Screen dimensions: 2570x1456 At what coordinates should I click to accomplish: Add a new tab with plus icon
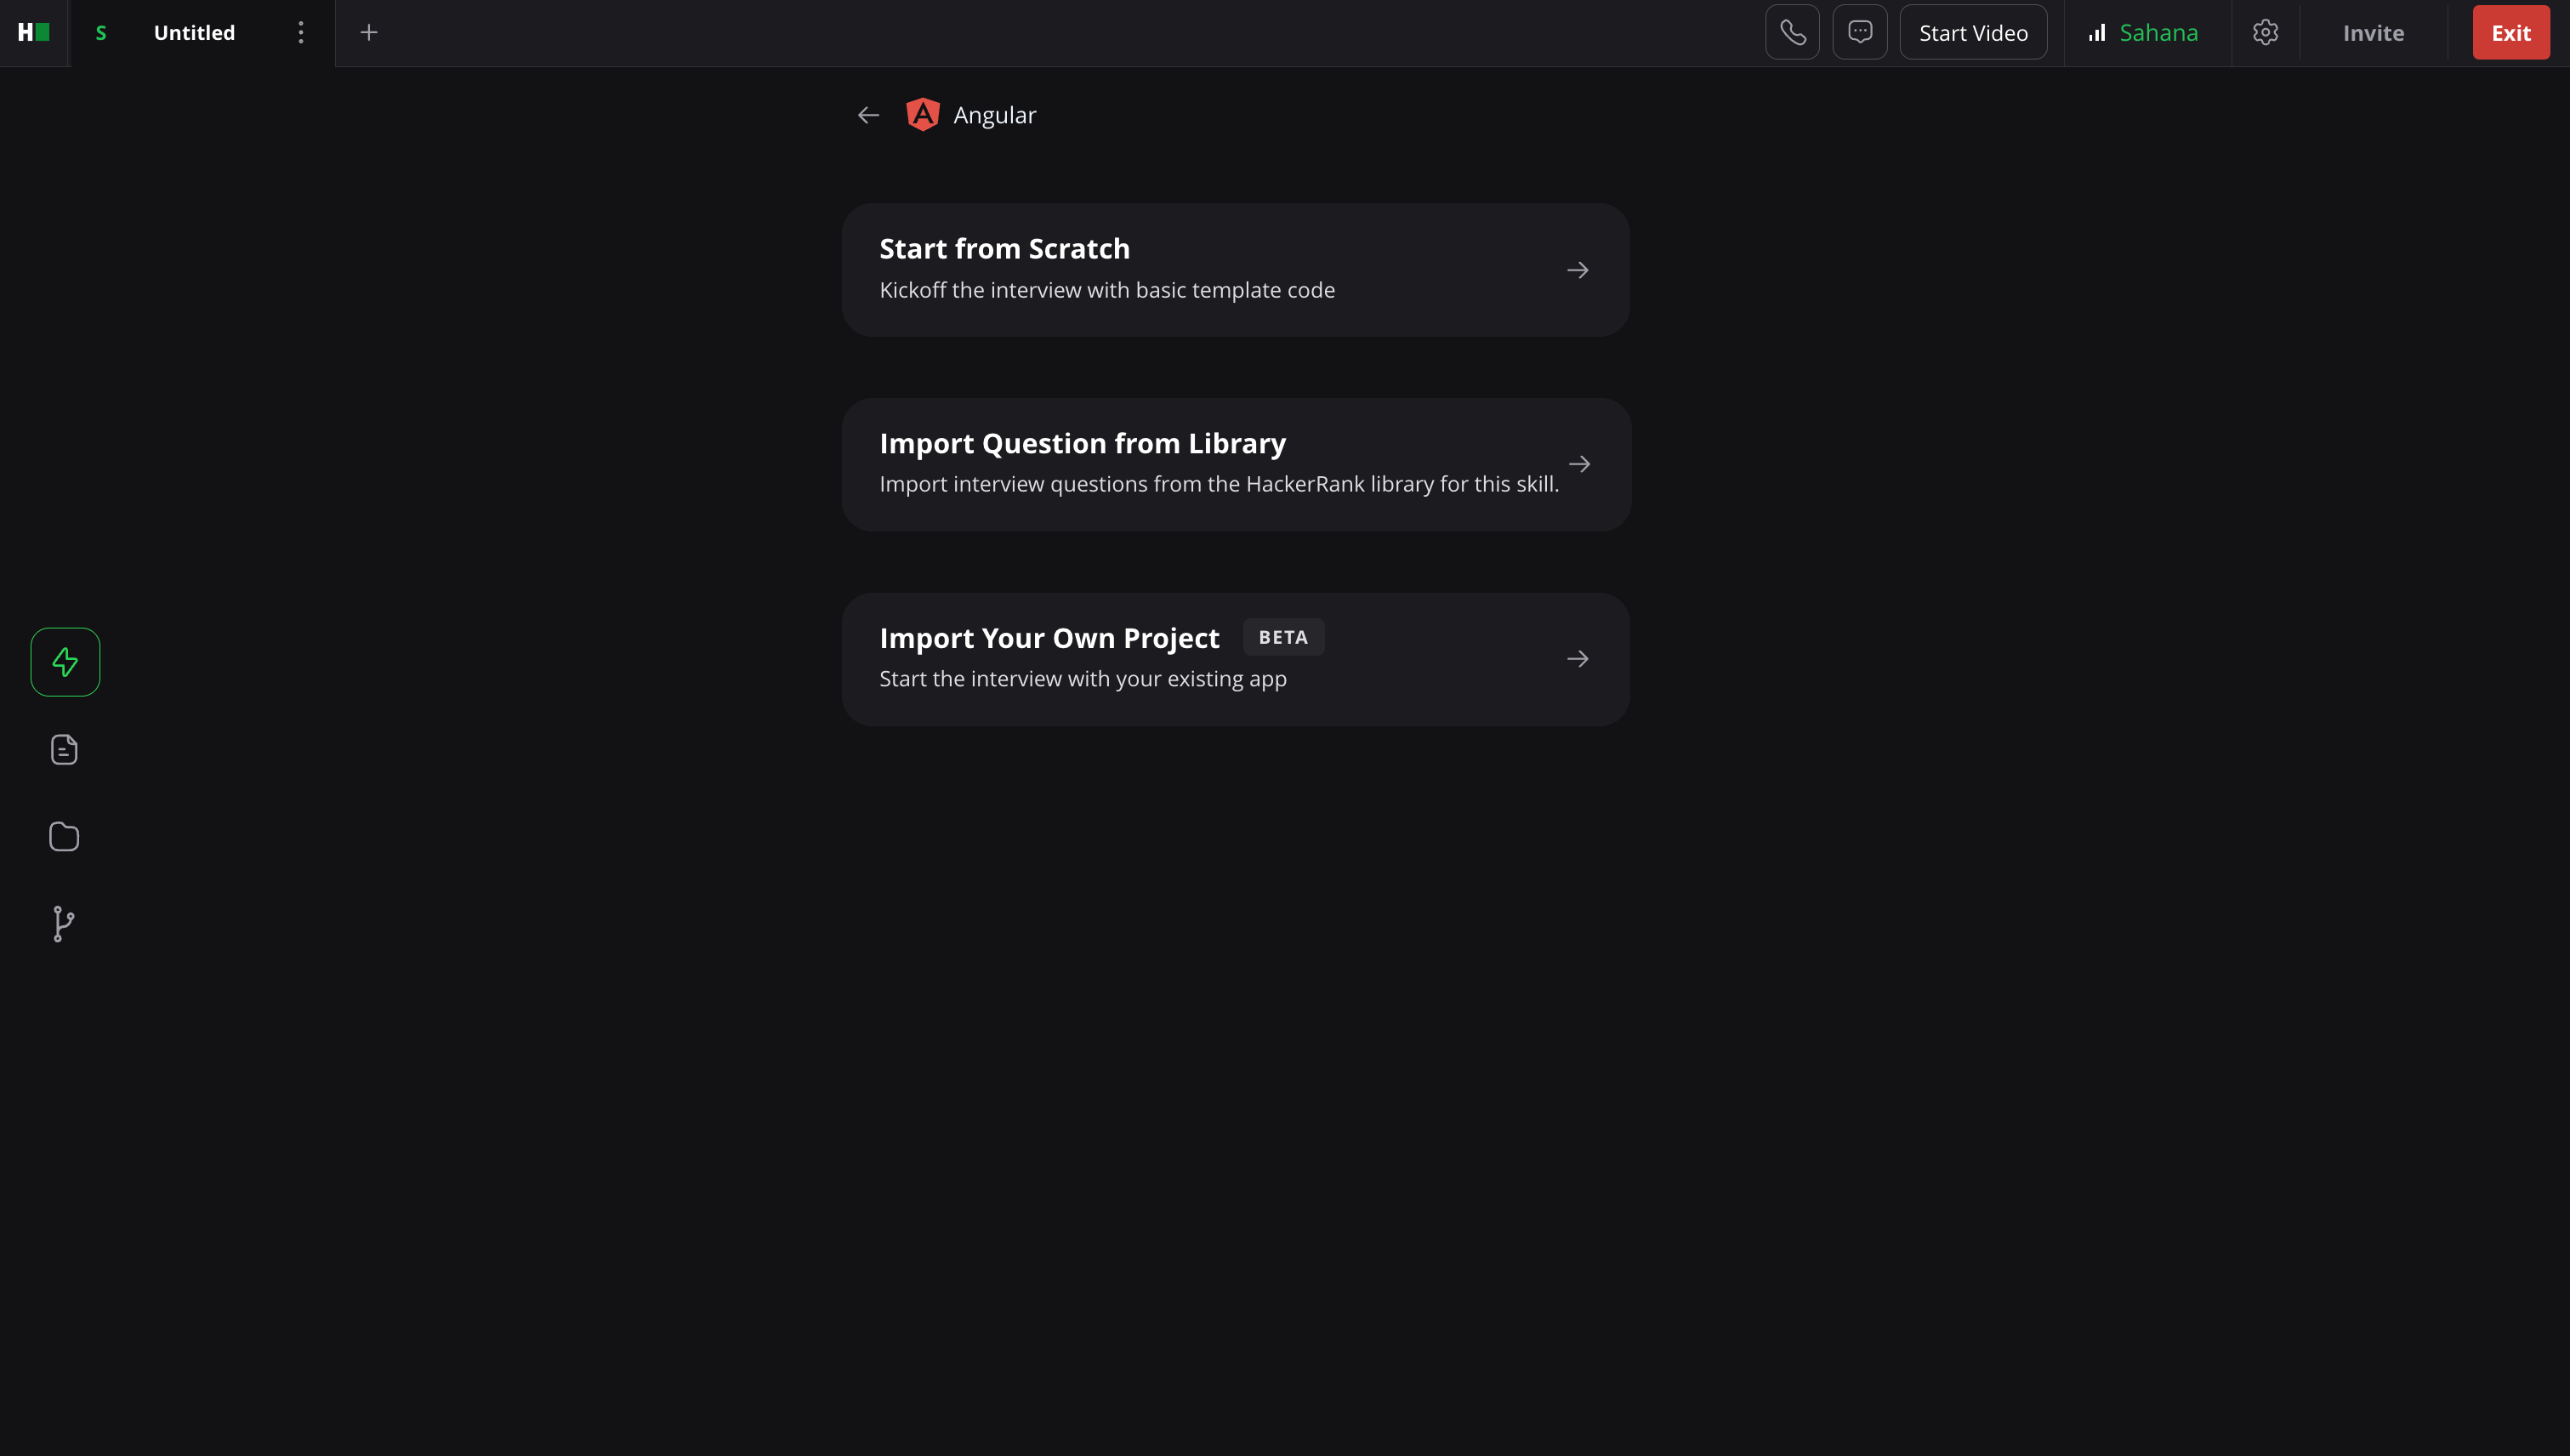point(369,33)
